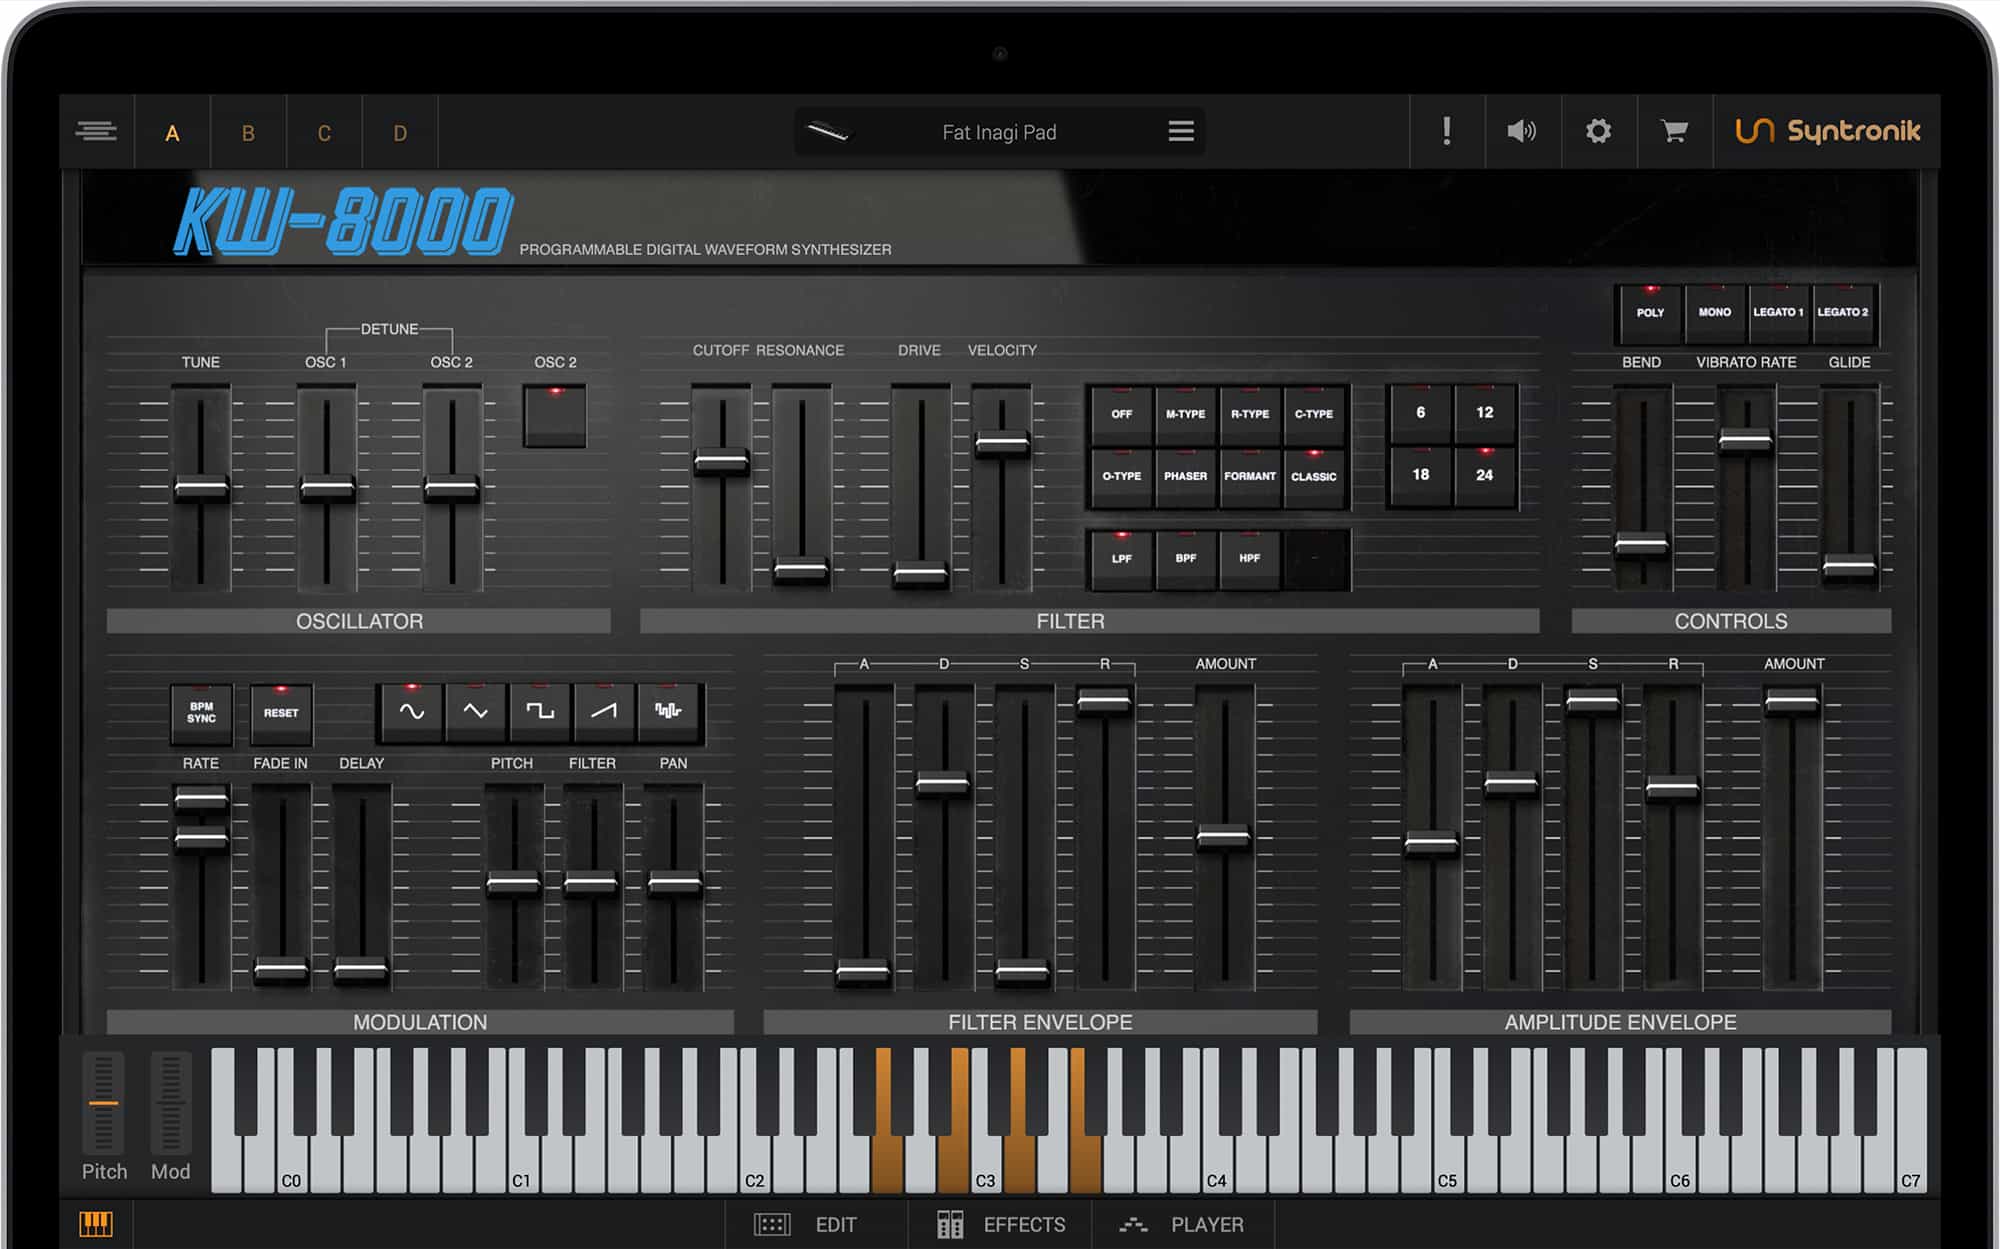Click the Mod wheel

point(170,1103)
